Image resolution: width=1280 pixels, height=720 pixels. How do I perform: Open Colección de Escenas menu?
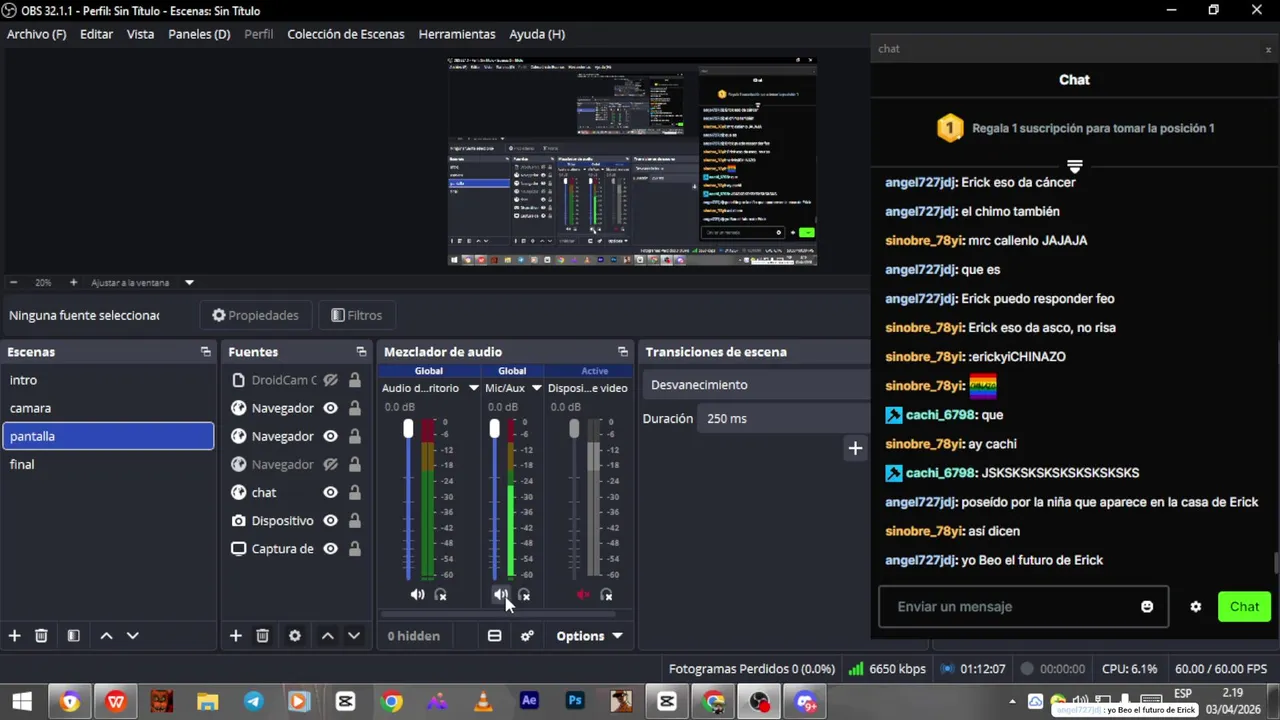pos(346,34)
